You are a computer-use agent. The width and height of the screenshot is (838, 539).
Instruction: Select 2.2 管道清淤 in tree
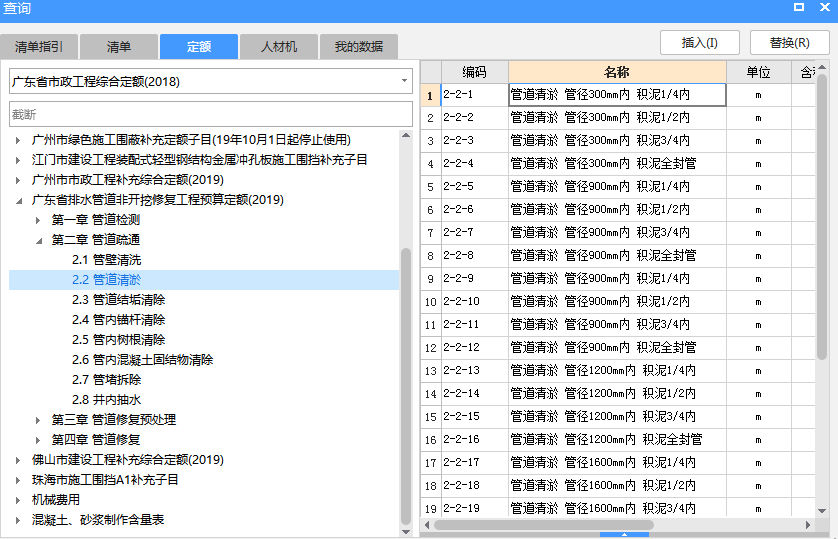[106, 280]
